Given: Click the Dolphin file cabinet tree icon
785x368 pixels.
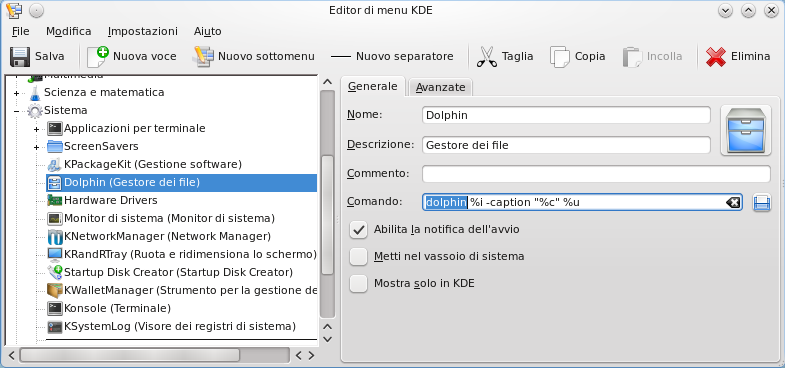Looking at the screenshot, I should [x=55, y=182].
